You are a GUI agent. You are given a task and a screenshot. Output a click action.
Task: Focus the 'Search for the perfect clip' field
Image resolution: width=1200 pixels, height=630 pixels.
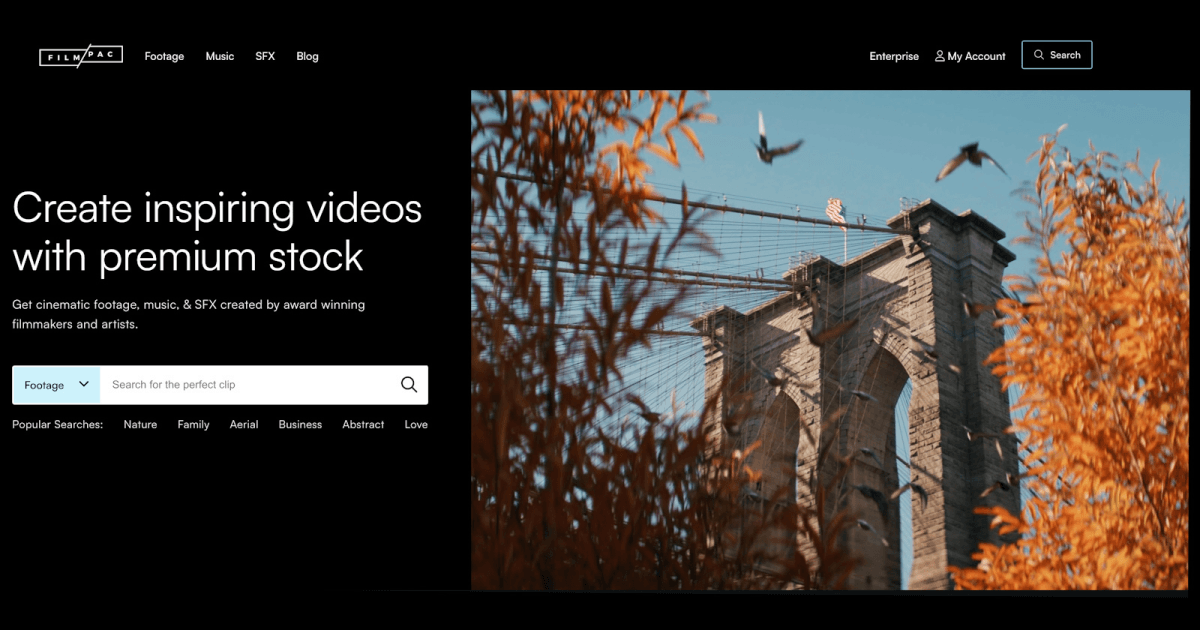250,385
